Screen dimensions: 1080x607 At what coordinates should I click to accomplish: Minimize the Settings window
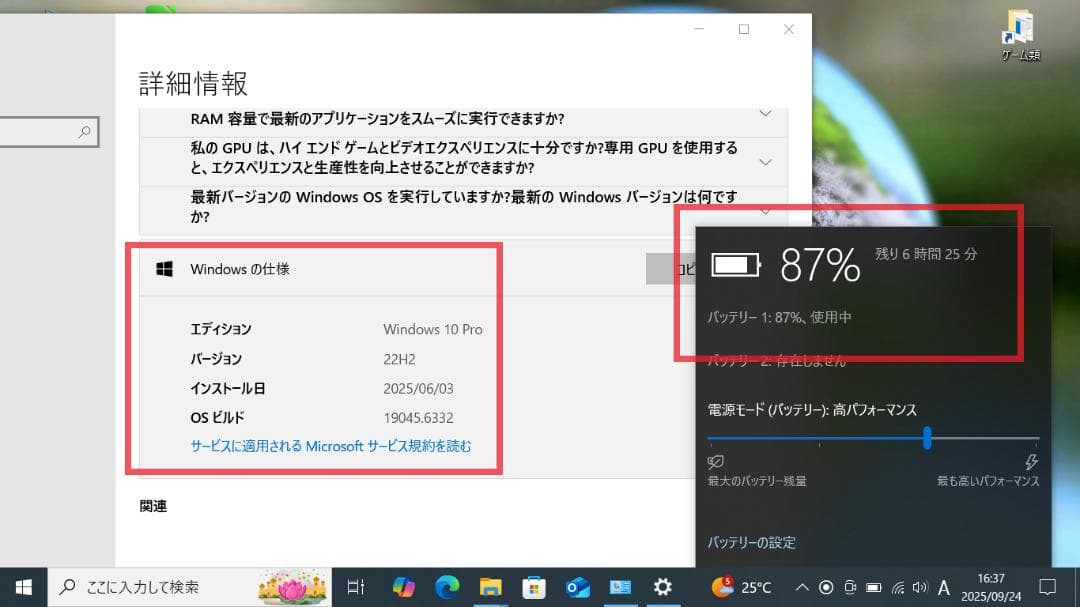pos(699,29)
